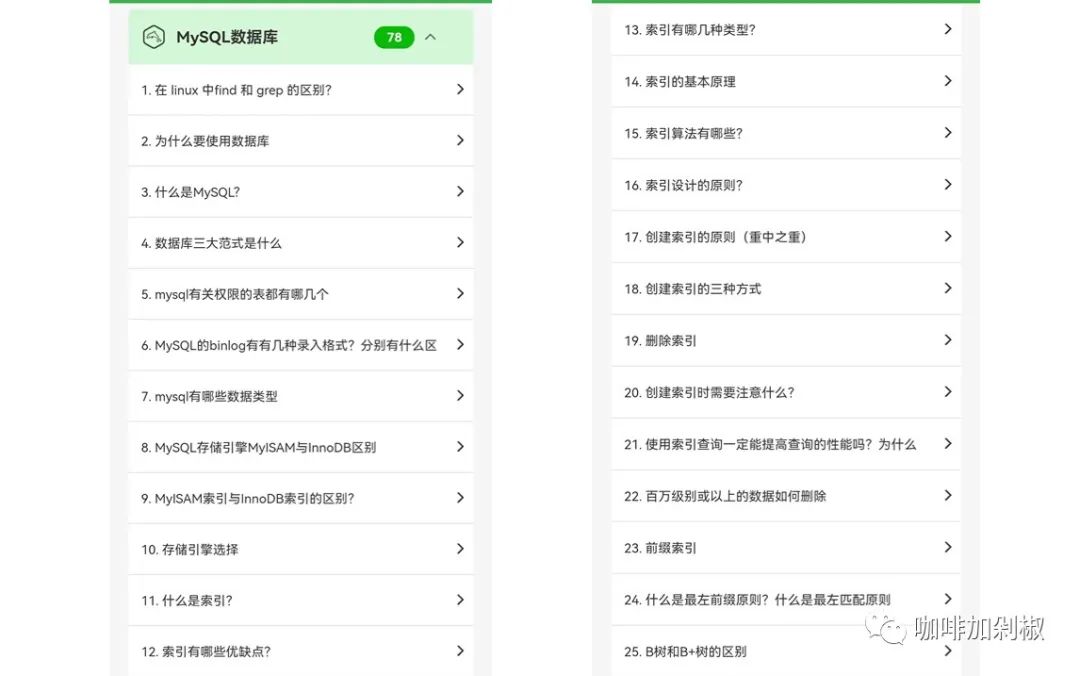The height and width of the screenshot is (676, 1080).
Task: Click the chevron beside 前缀索引
Action: [x=948, y=547]
